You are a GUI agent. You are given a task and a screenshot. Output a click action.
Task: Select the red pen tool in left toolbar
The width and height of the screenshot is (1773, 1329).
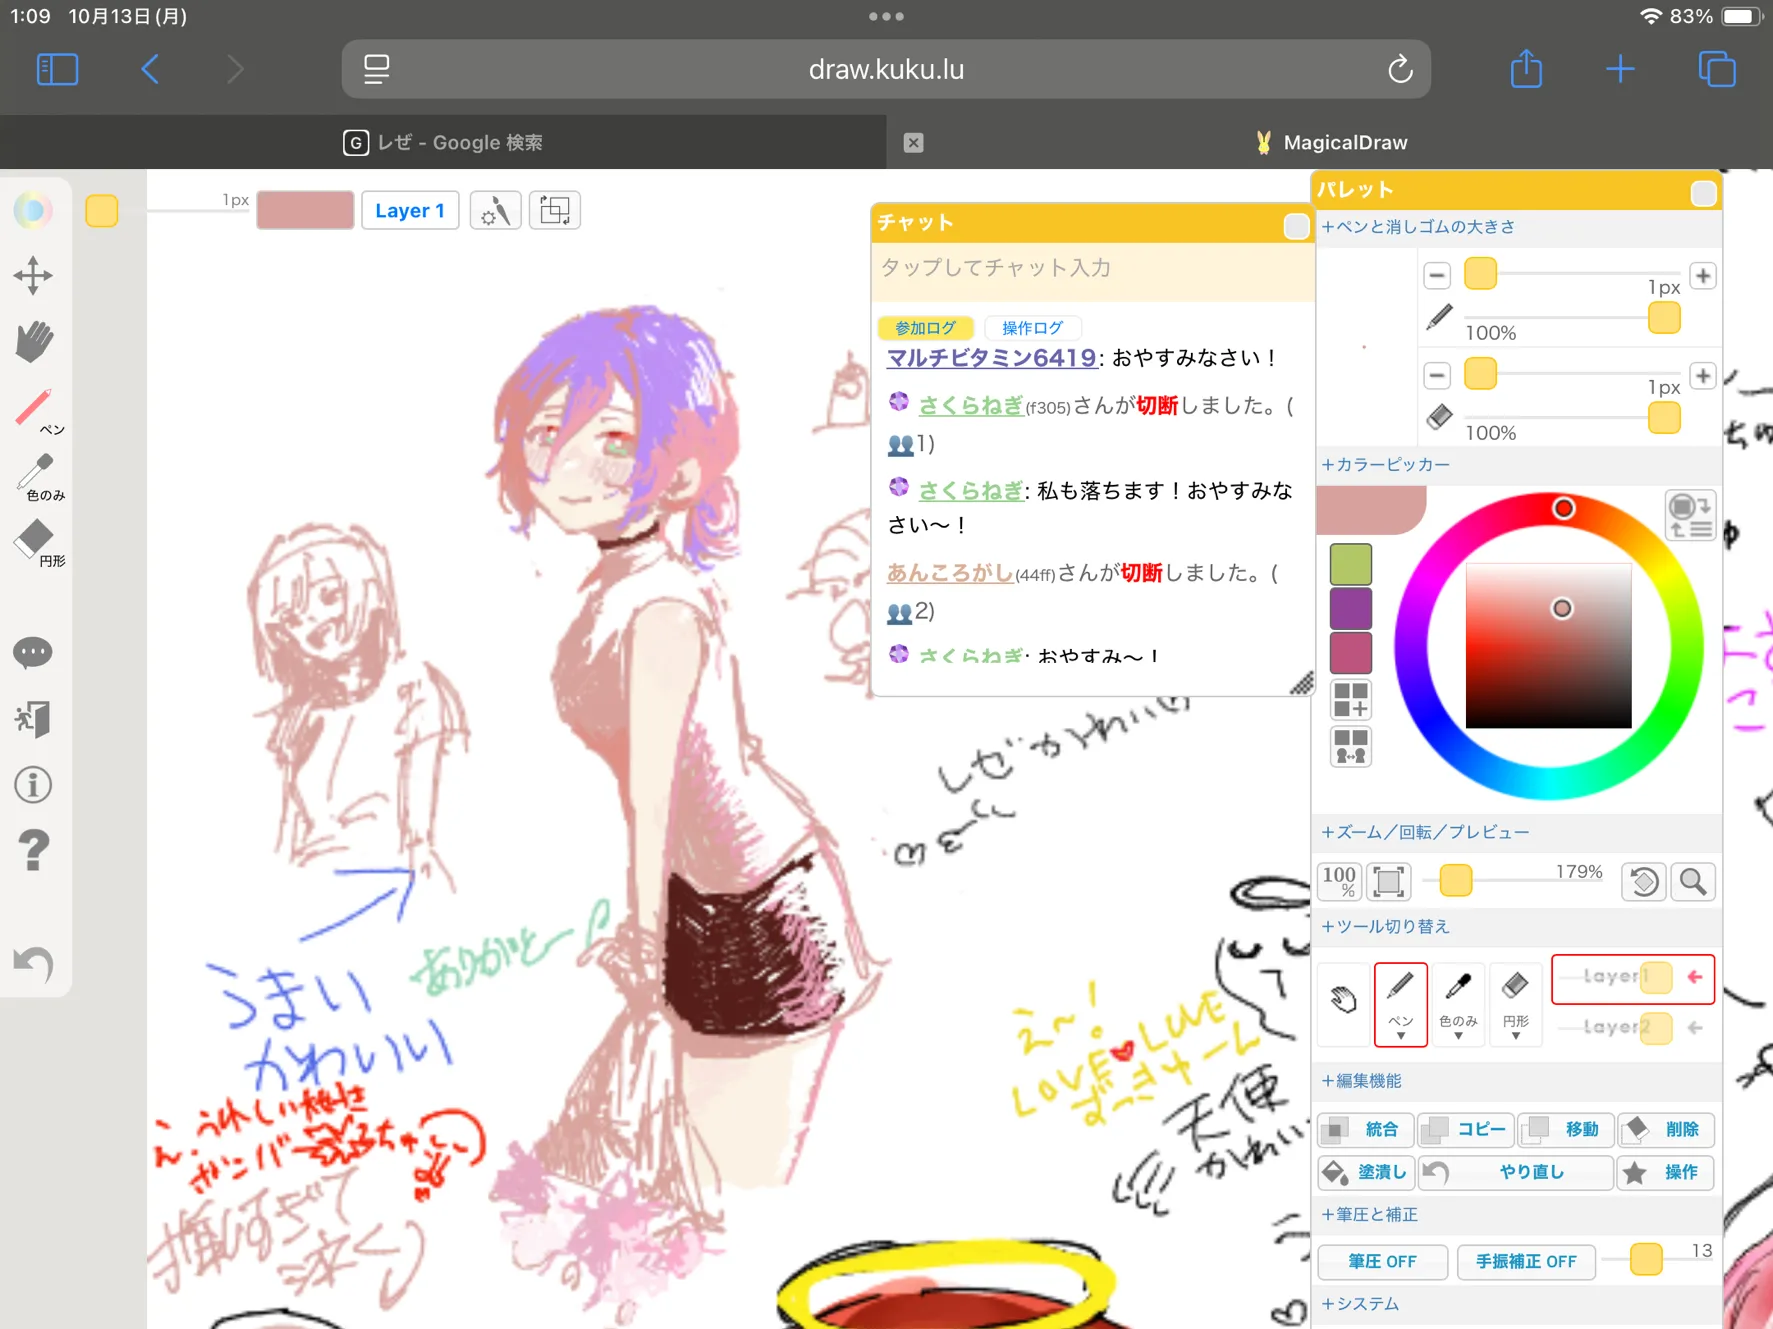[x=37, y=410]
